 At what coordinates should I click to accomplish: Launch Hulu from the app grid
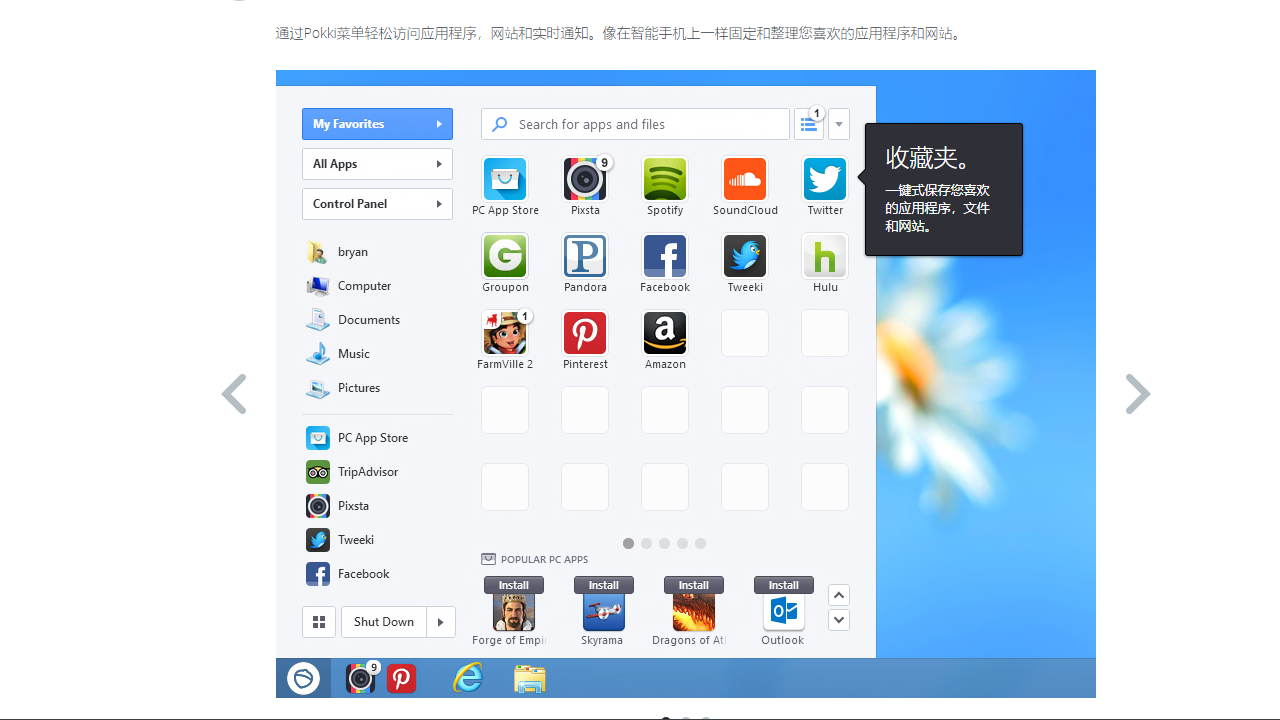pyautogui.click(x=824, y=256)
